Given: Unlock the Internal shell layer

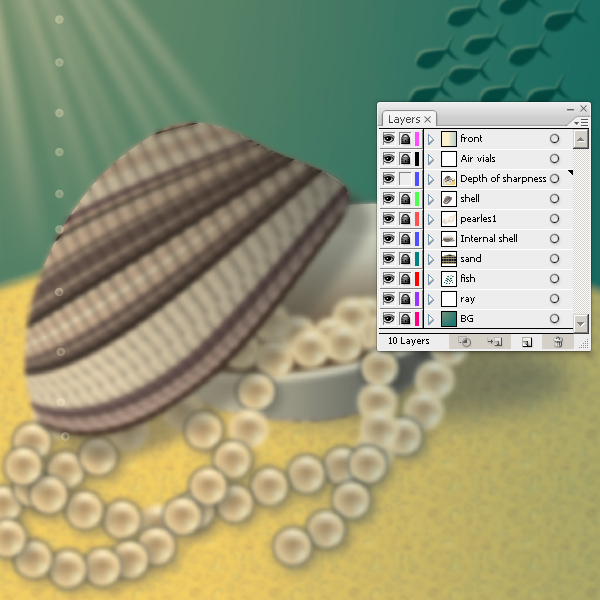Looking at the screenshot, I should coord(405,238).
